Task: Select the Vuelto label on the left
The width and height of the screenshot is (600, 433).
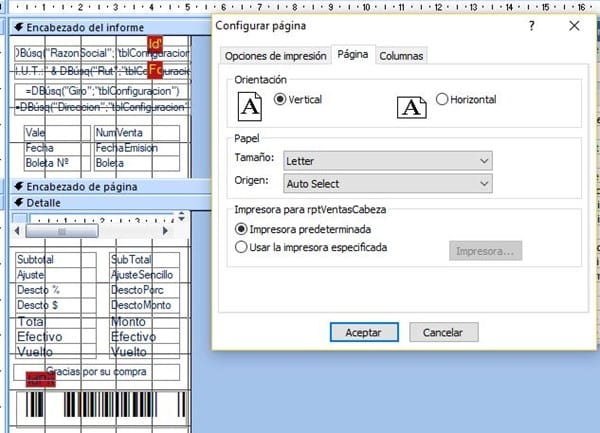Action: click(56, 352)
